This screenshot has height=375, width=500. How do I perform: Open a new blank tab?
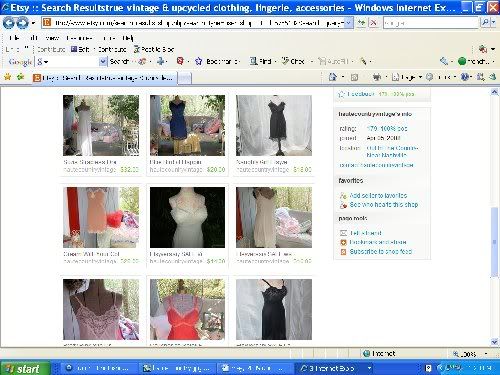[x=184, y=78]
